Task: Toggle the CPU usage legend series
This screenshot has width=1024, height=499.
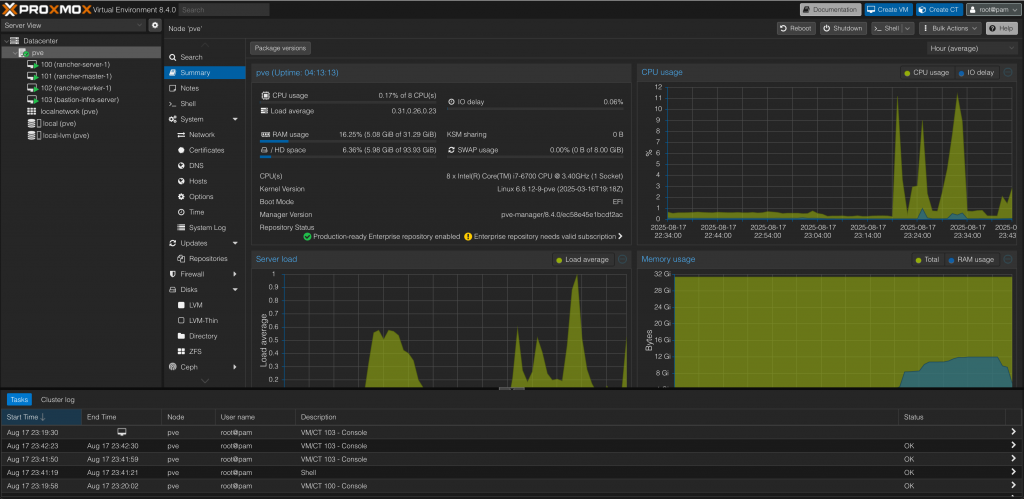Action: 926,72
